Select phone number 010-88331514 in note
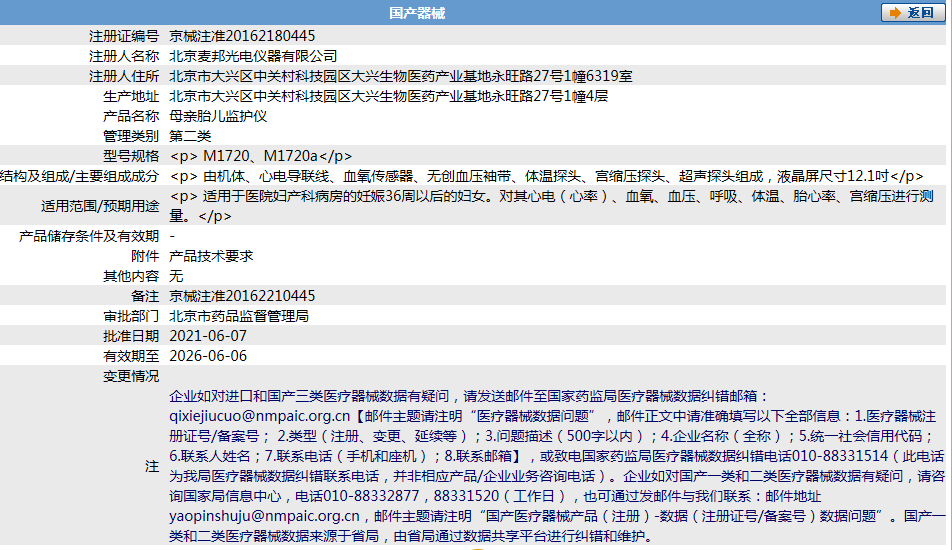Image resolution: width=952 pixels, height=550 pixels. click(x=840, y=456)
